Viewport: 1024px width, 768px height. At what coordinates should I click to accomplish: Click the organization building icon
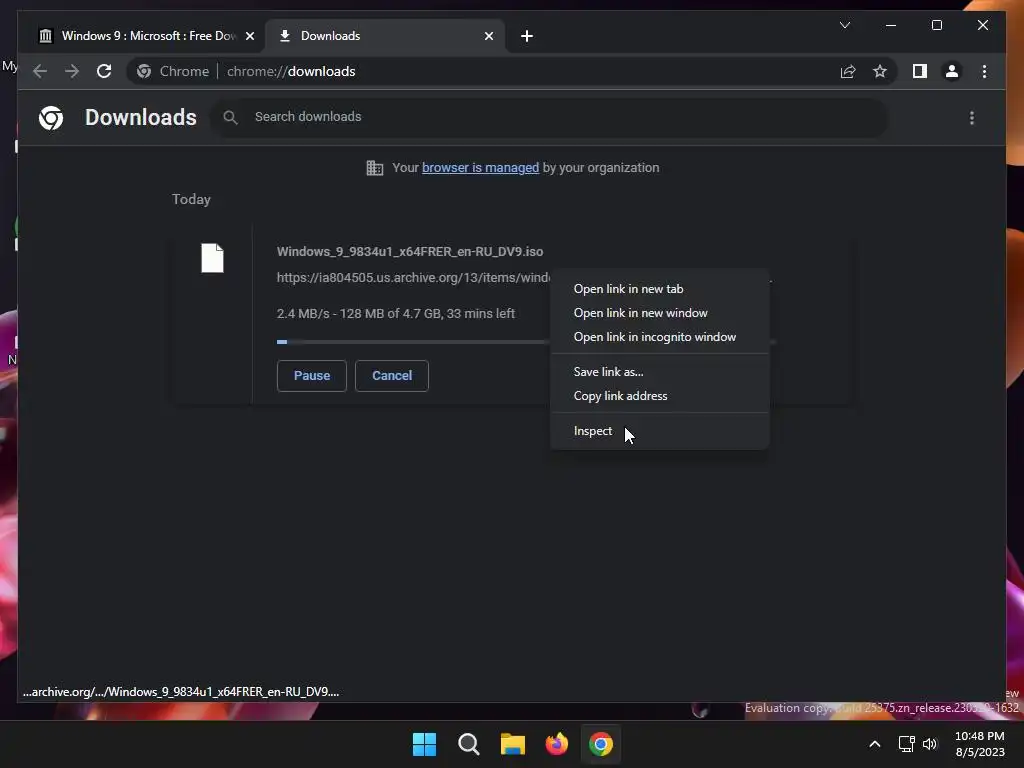(375, 168)
